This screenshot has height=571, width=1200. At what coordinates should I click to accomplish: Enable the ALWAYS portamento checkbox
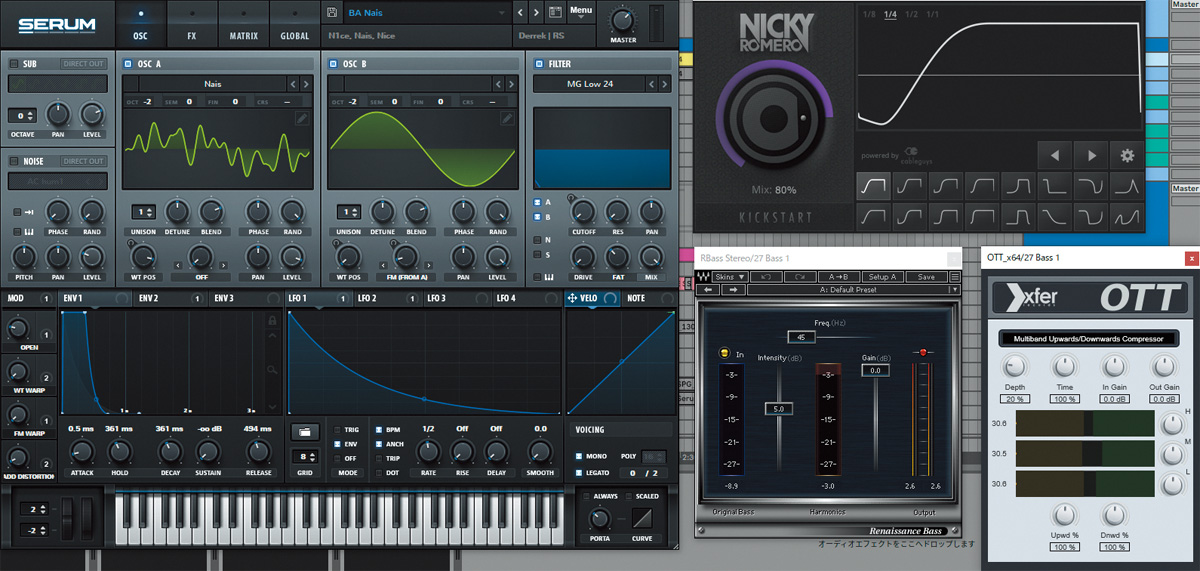pyautogui.click(x=588, y=496)
